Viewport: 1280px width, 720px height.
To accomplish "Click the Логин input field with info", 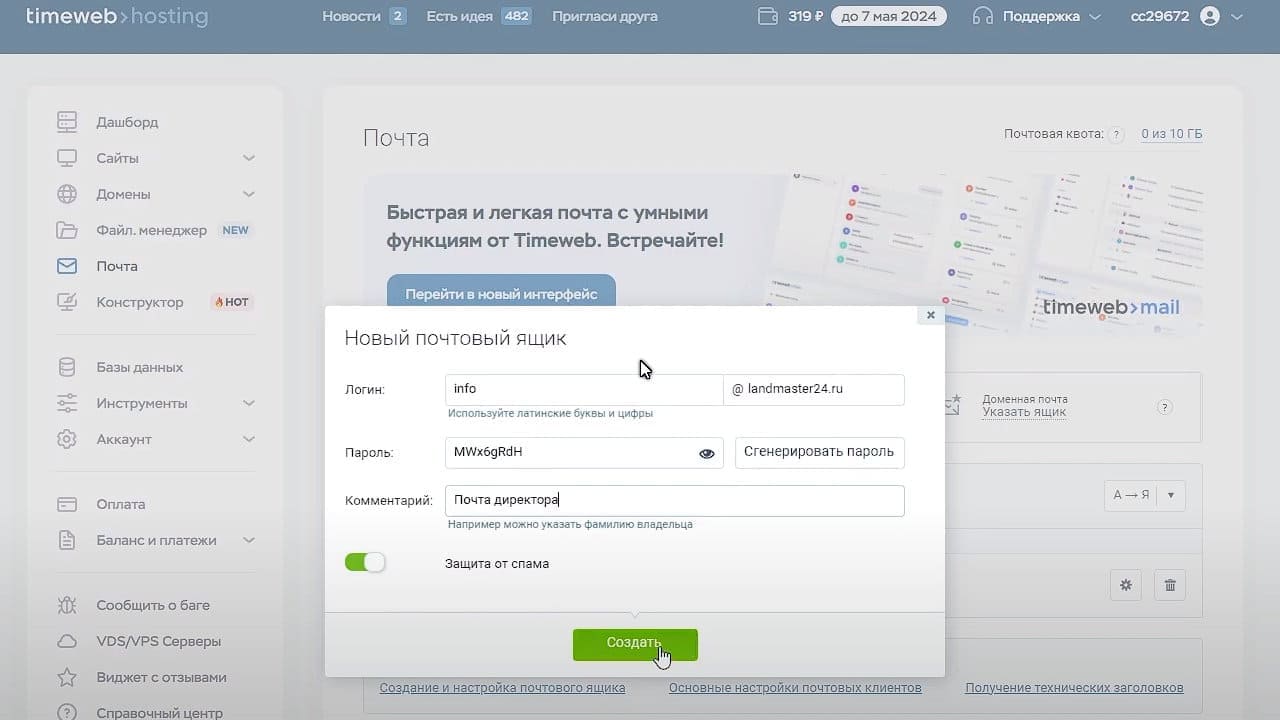I will (584, 389).
